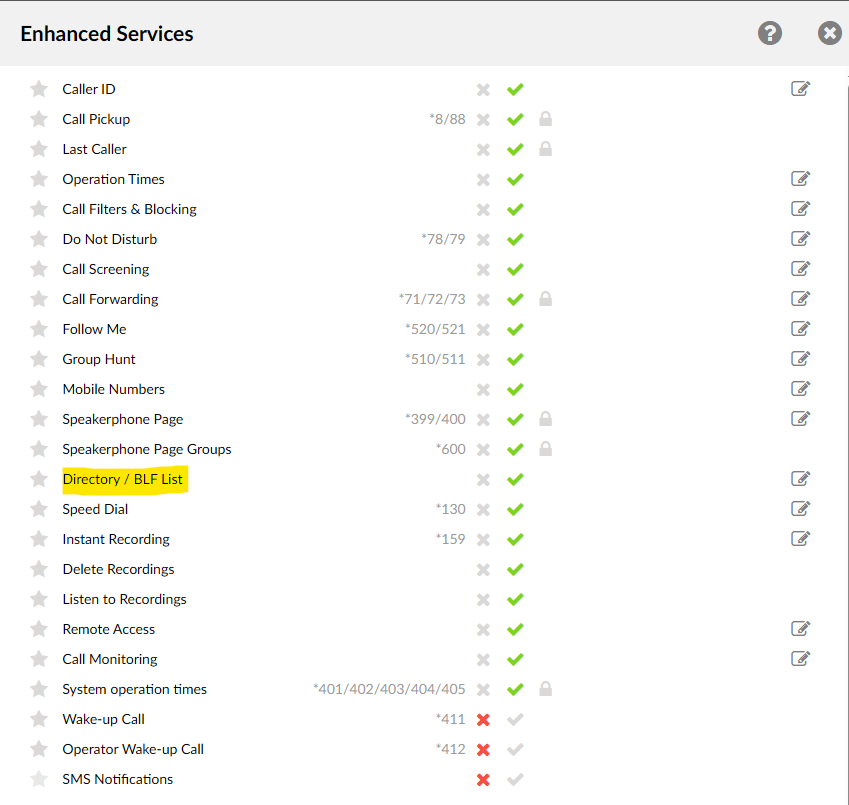Edit the Call Monitoring settings
Screen dimensions: 849x805
click(800, 658)
